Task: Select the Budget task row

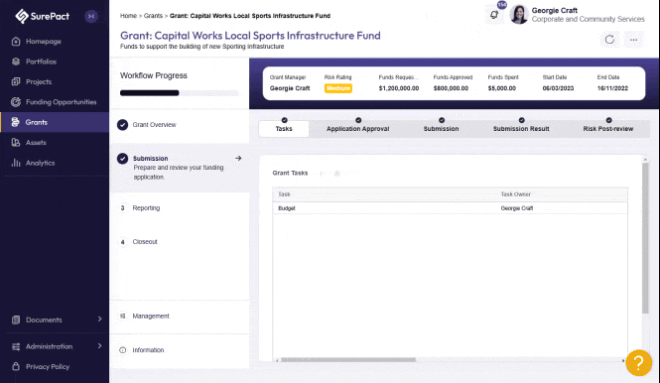Action: tap(450, 208)
